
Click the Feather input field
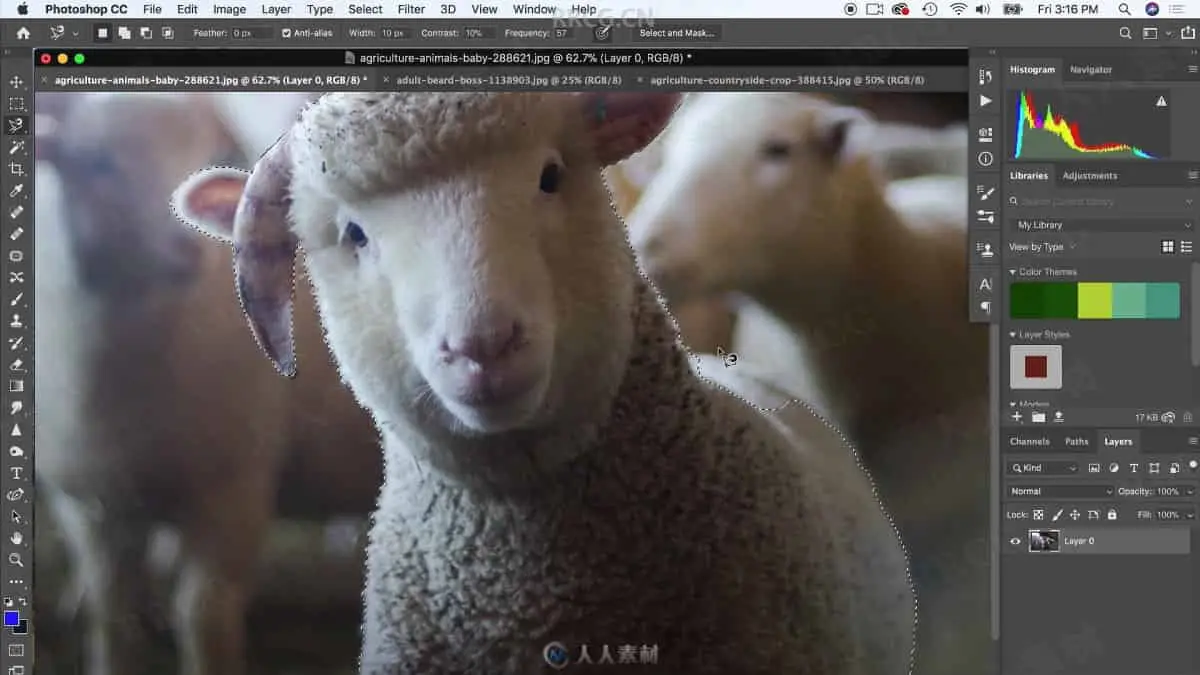[x=251, y=33]
